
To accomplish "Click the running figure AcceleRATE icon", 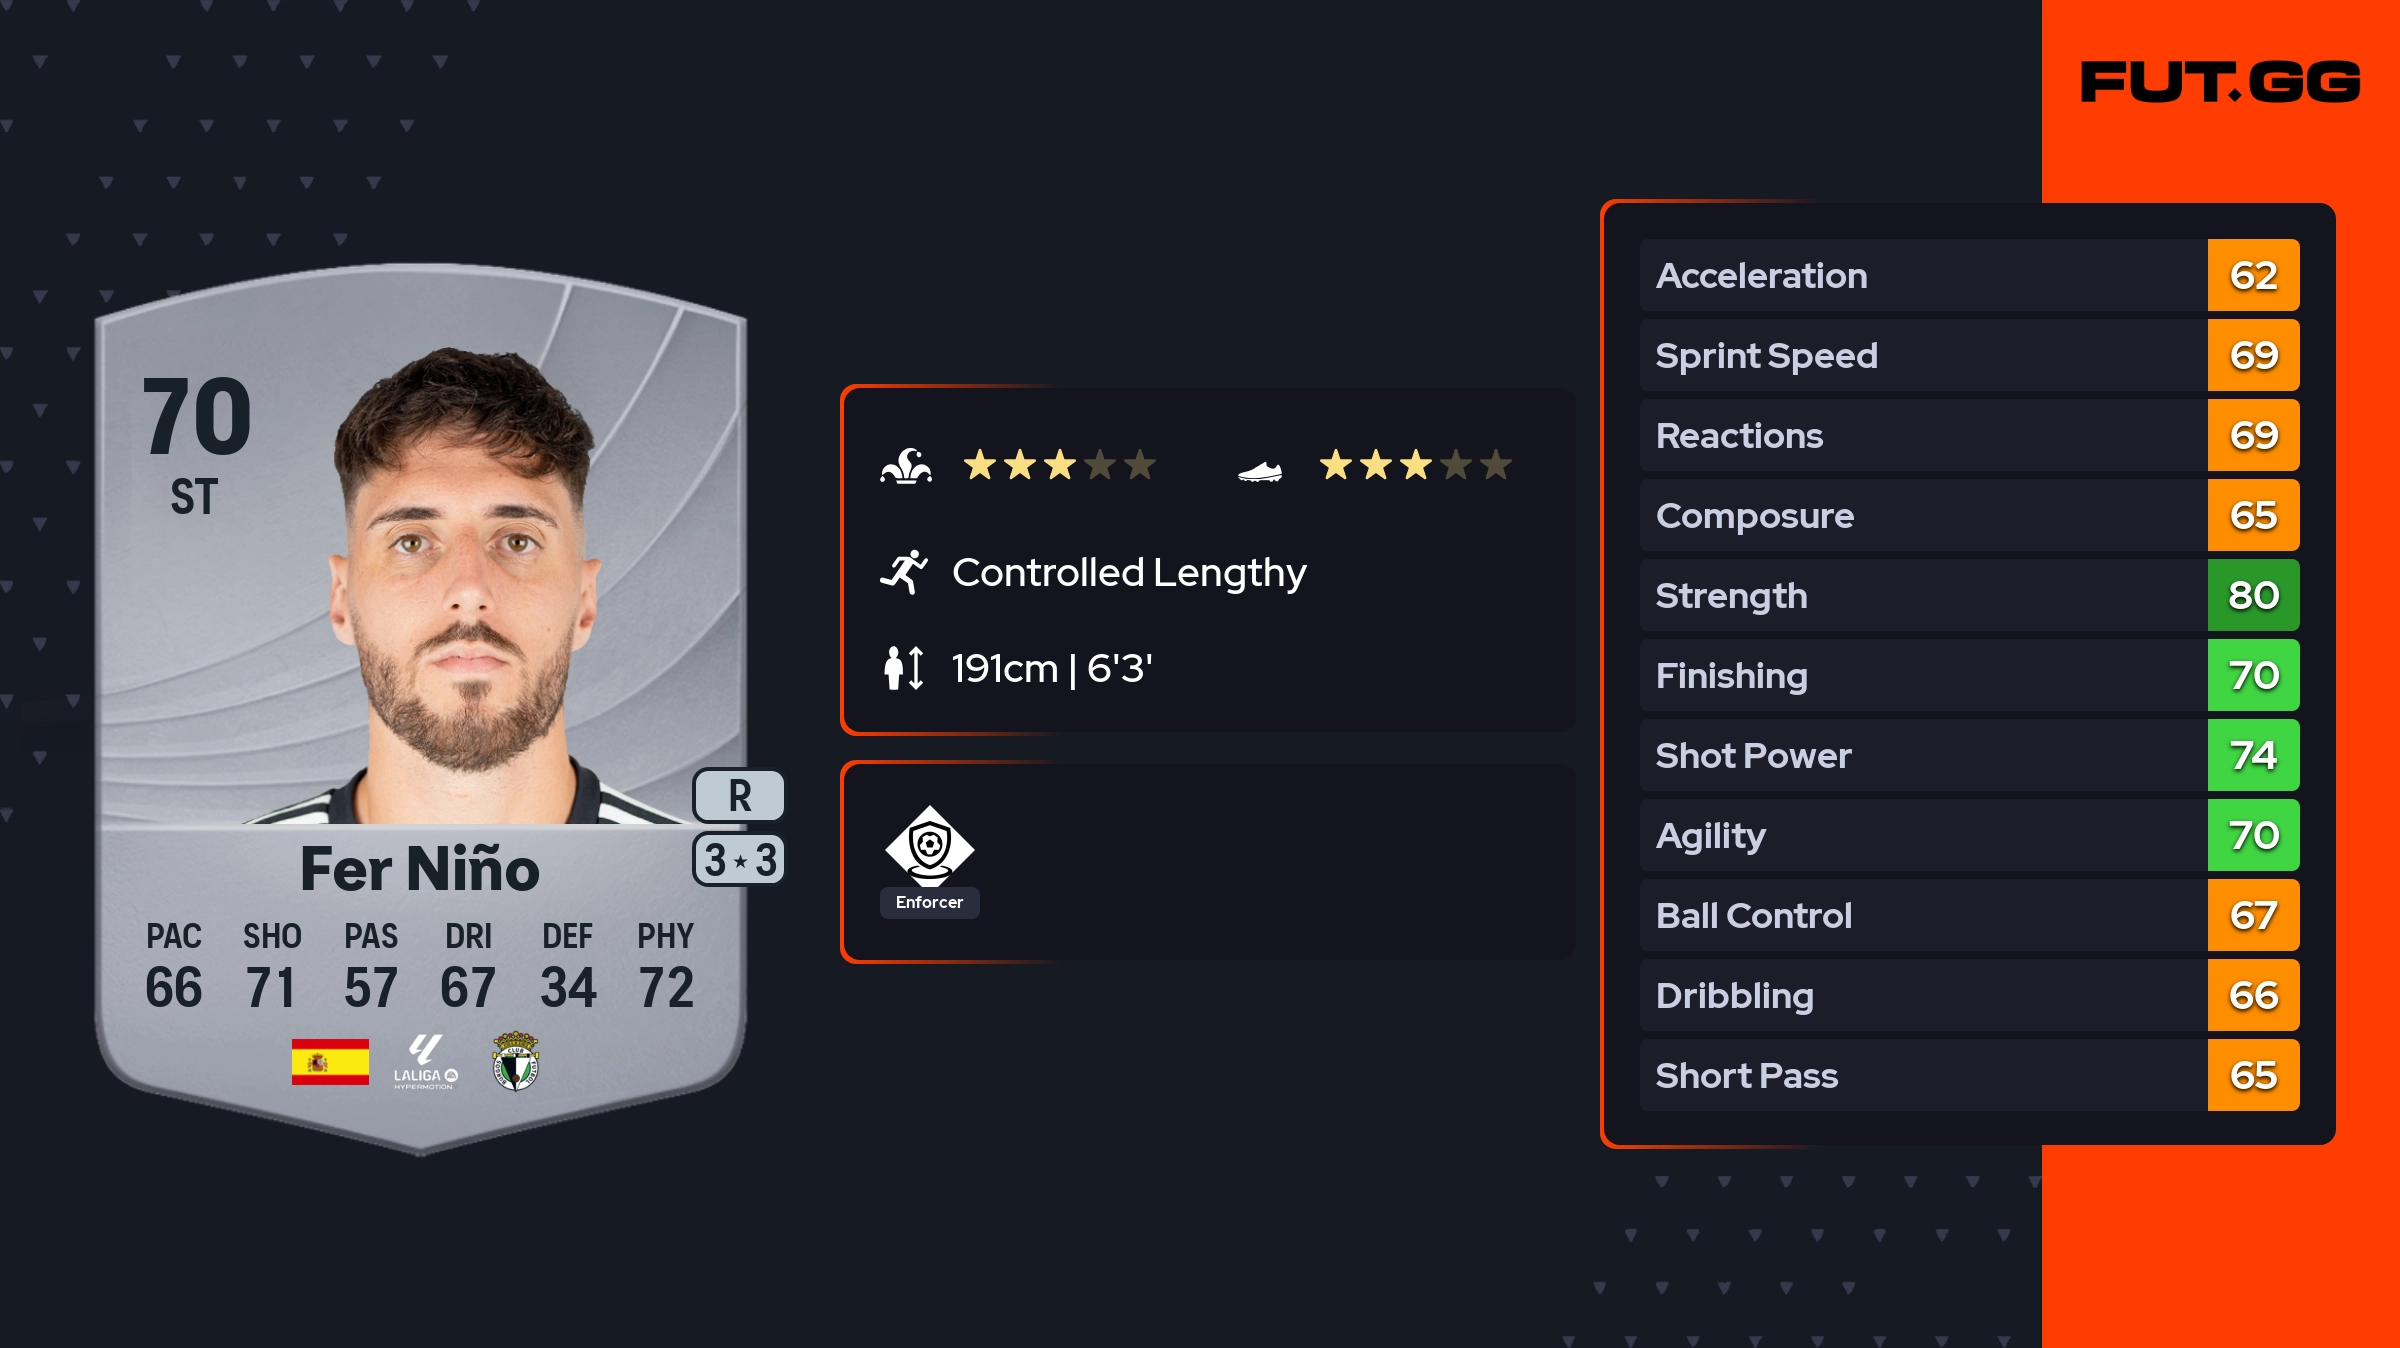I will [904, 572].
